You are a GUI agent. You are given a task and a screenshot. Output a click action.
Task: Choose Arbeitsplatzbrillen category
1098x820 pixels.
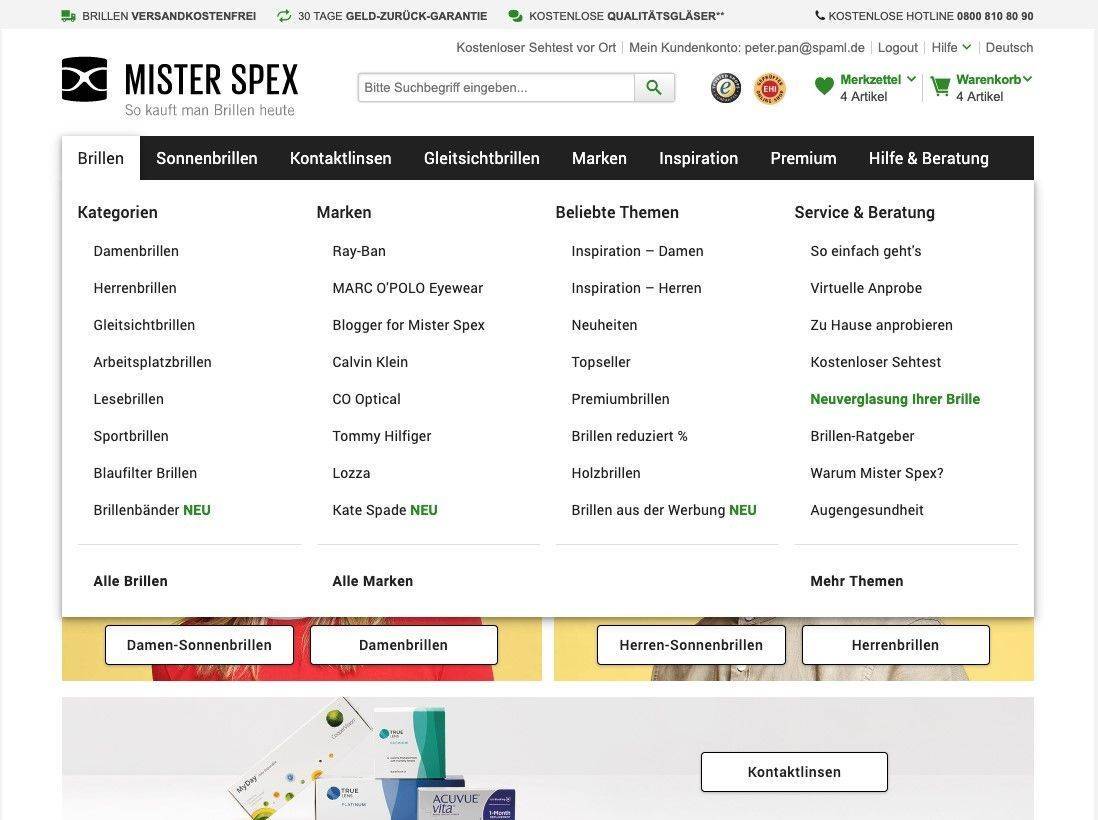tap(153, 362)
